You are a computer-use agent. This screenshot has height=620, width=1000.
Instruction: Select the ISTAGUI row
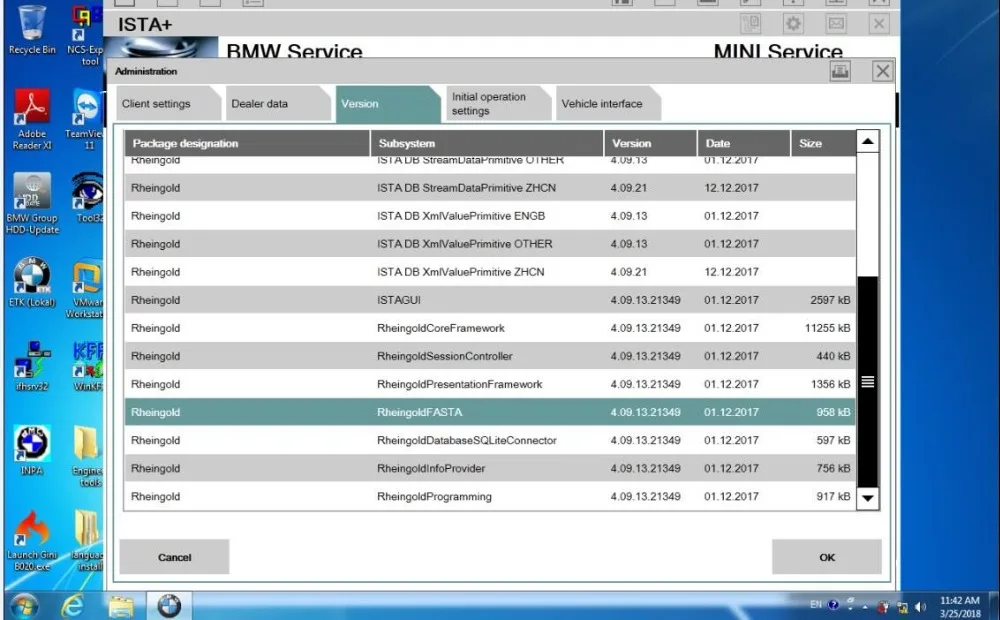(490, 300)
